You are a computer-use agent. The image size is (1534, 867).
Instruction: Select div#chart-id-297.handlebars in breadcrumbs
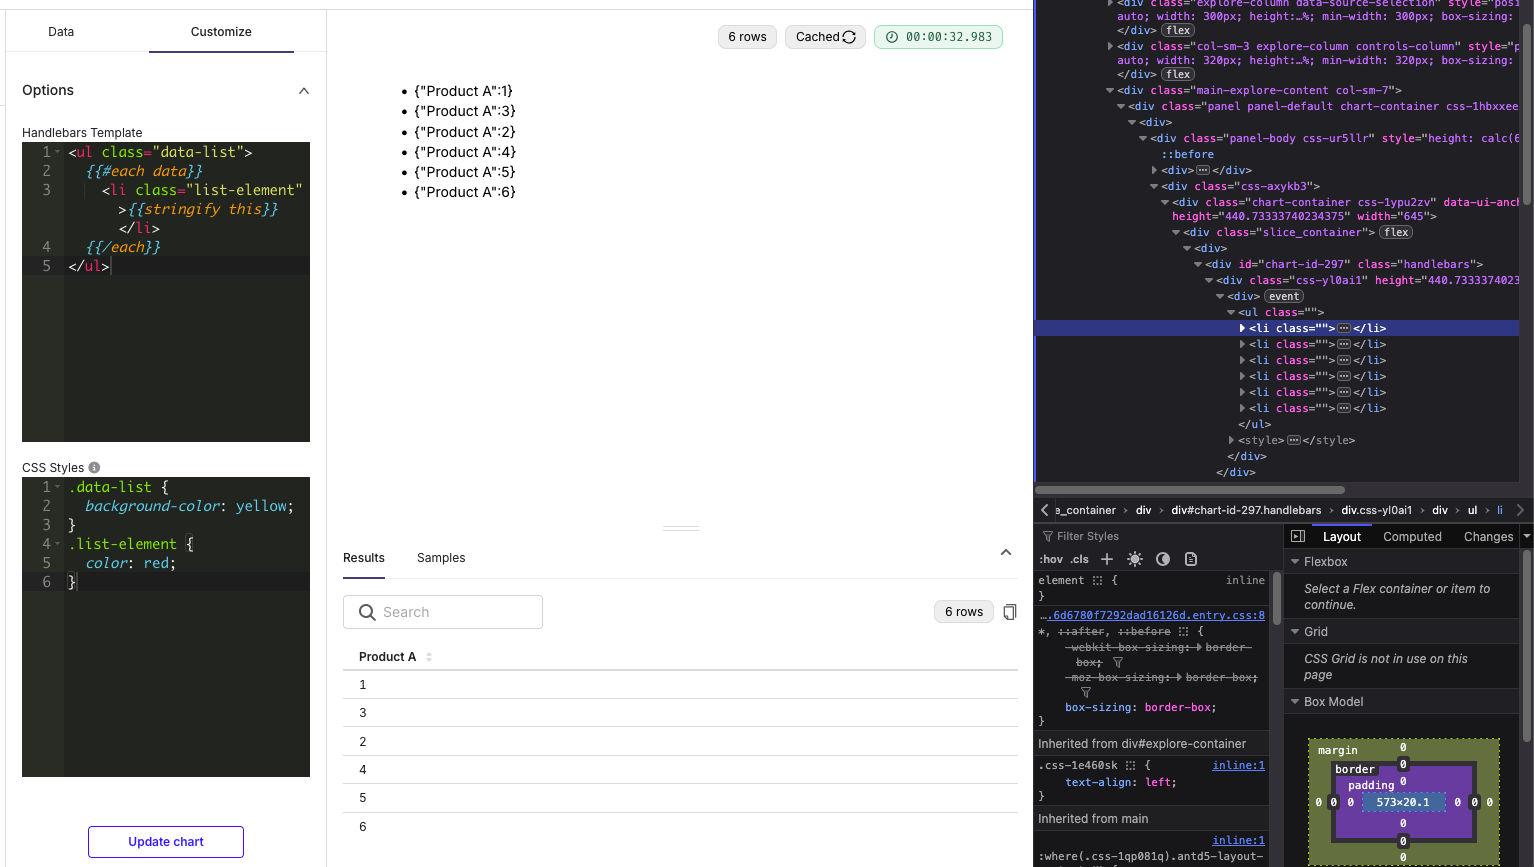(x=1246, y=510)
